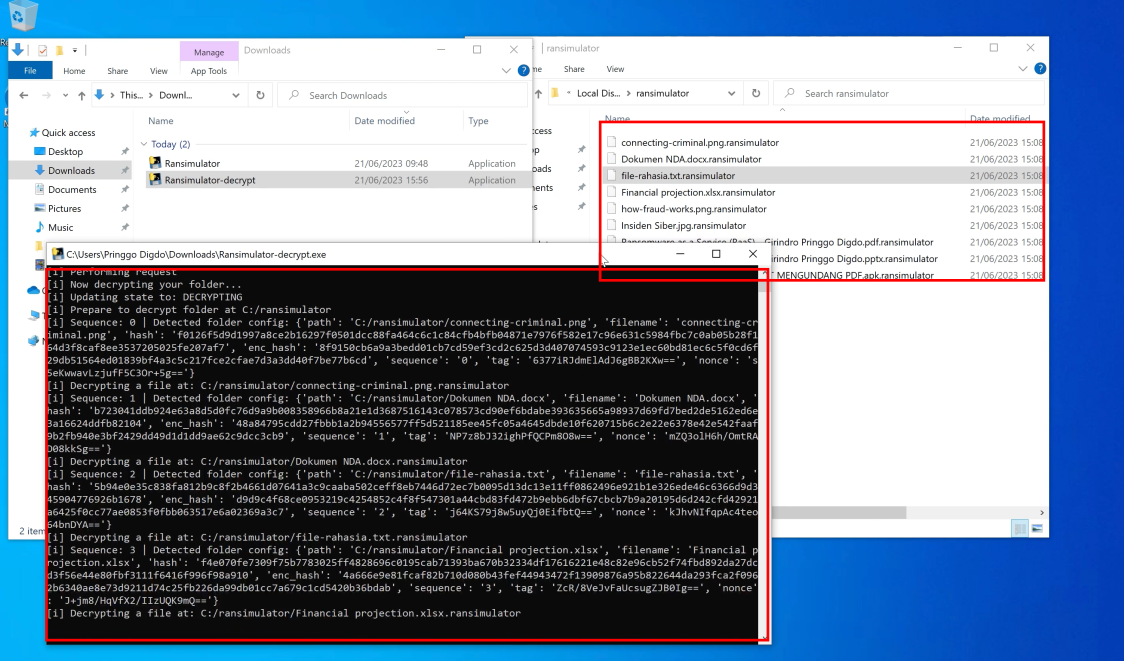Click the Properties quick access toolbar icon
The height and width of the screenshot is (661, 1124).
pyautogui.click(x=42, y=50)
